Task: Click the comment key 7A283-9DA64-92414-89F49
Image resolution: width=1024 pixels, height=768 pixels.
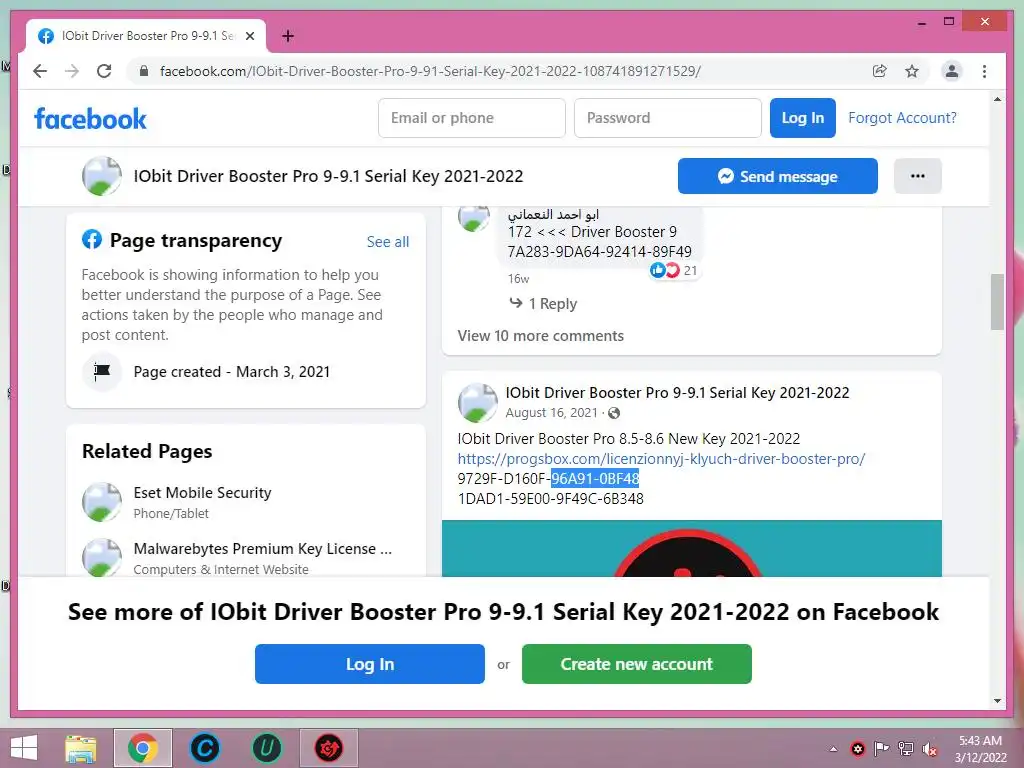Action: tap(600, 252)
